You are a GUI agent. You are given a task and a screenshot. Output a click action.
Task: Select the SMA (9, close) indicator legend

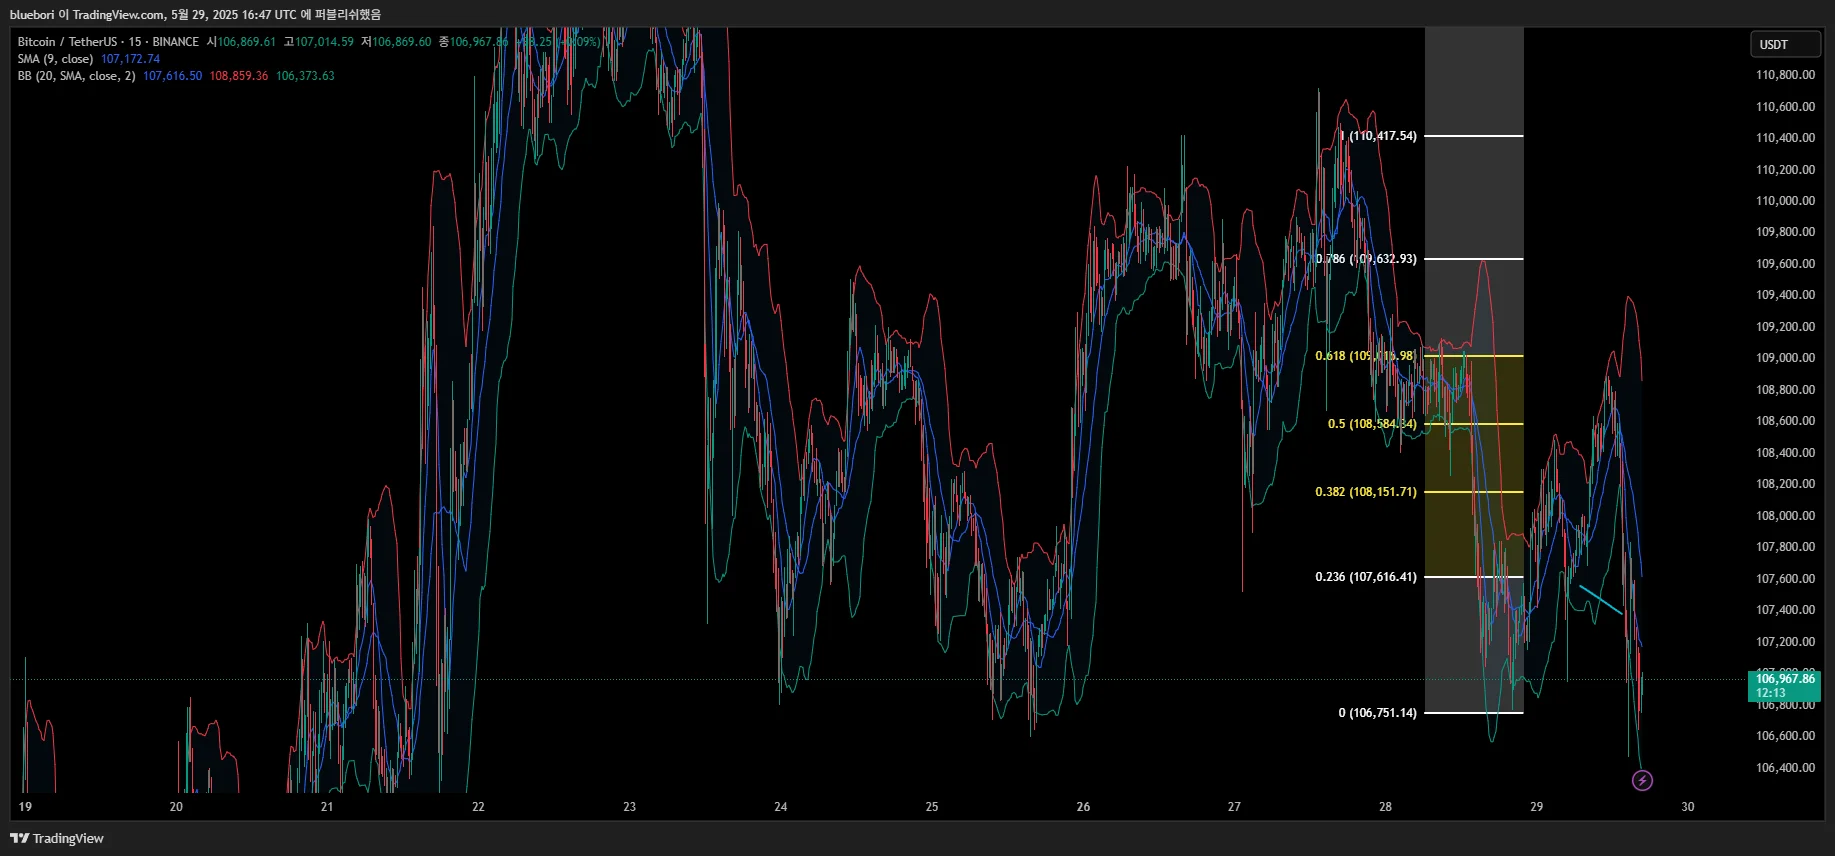tap(88, 59)
